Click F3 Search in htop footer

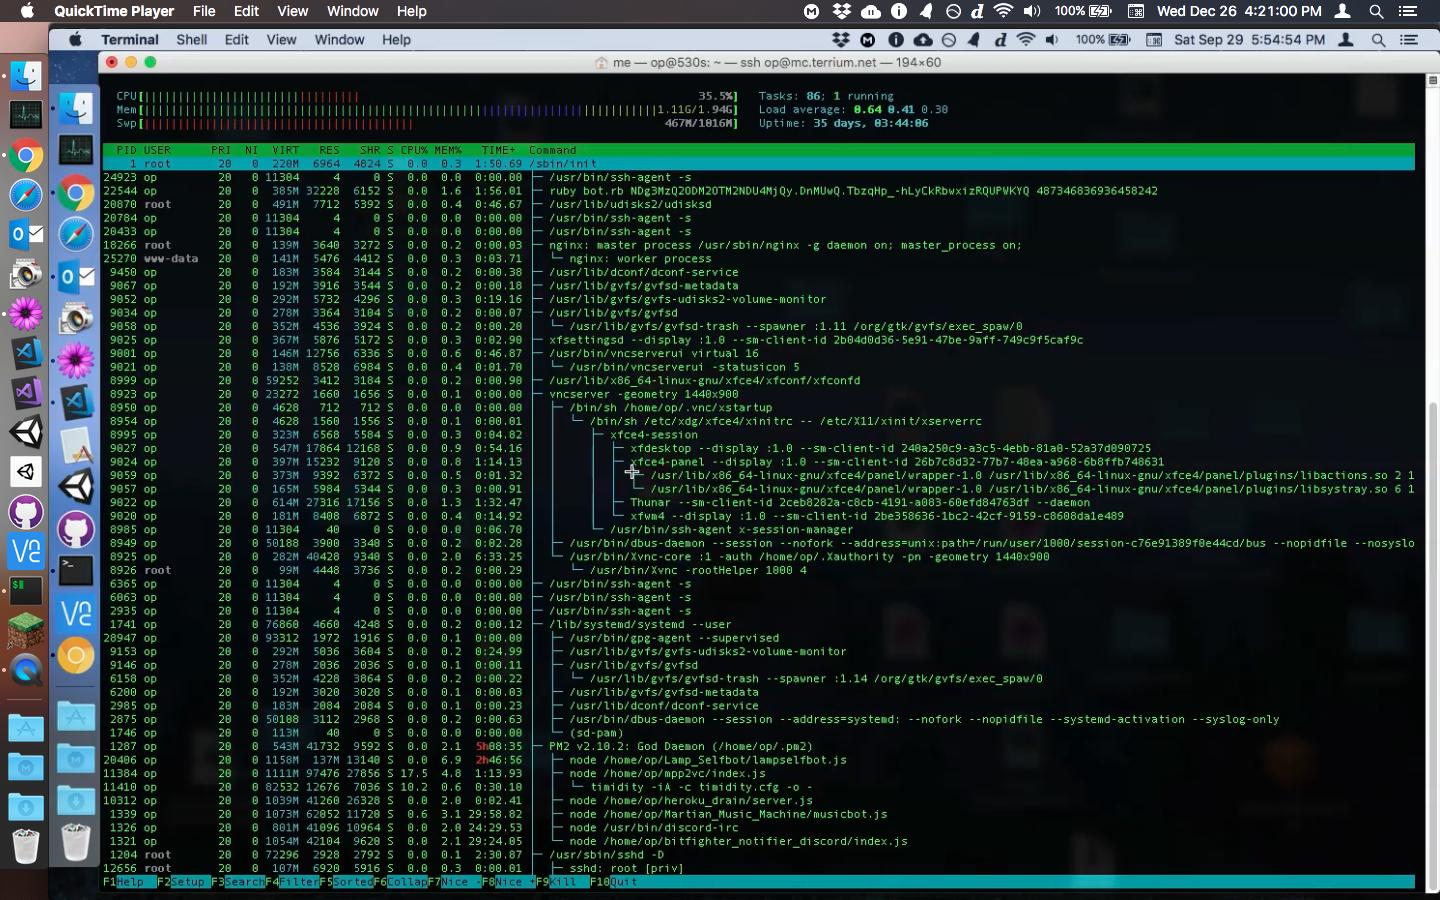(237, 882)
